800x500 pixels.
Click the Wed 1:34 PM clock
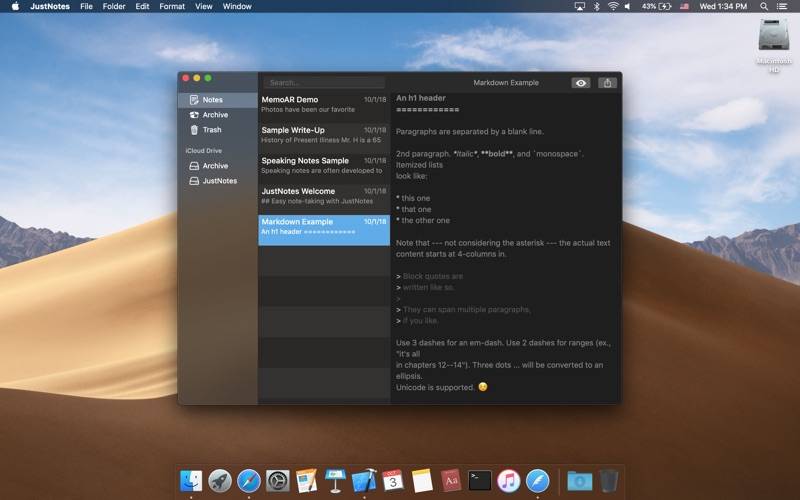coord(723,6)
